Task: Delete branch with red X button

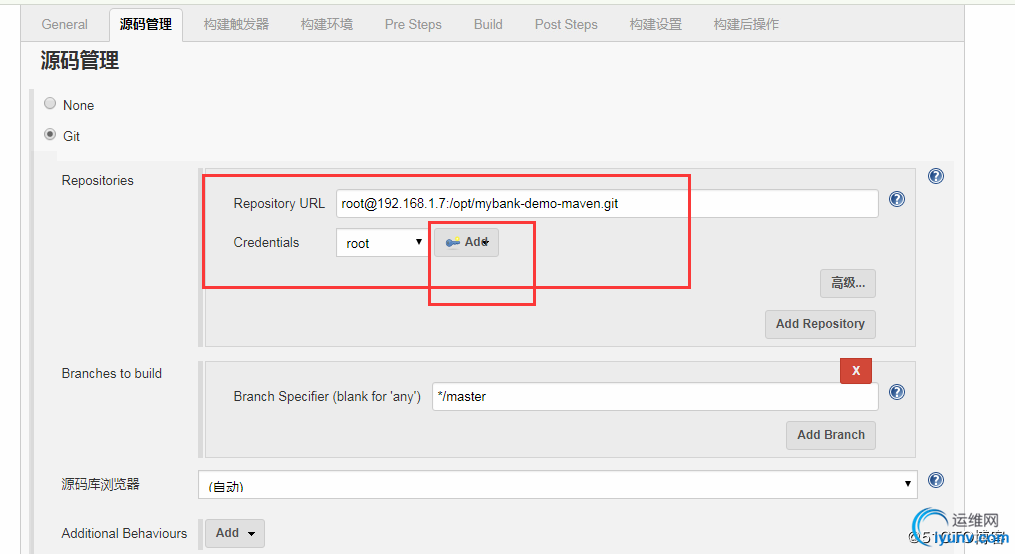Action: point(856,371)
